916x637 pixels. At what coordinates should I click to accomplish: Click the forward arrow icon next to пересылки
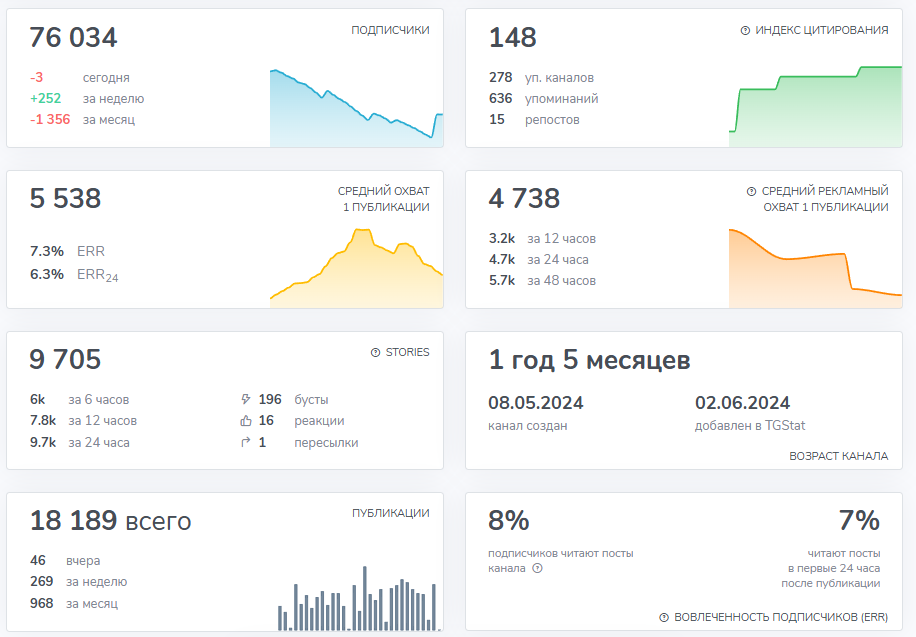pyautogui.click(x=245, y=442)
